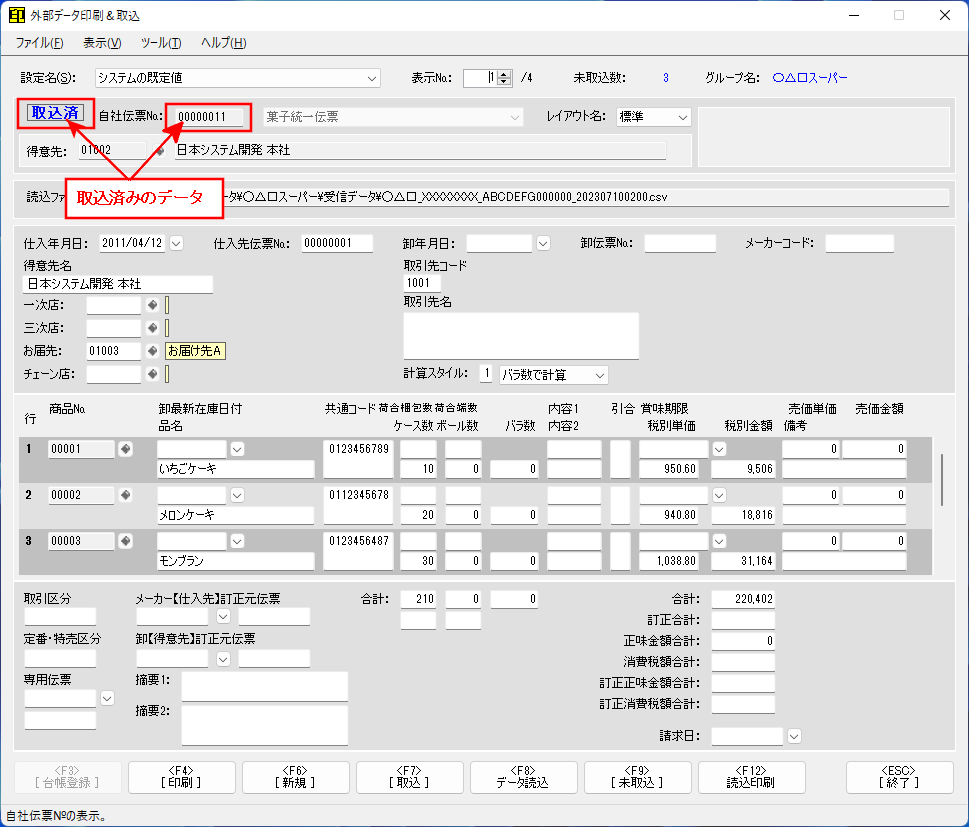Click the お届け先A label
Viewport: 969px width, 827px height.
coord(195,350)
